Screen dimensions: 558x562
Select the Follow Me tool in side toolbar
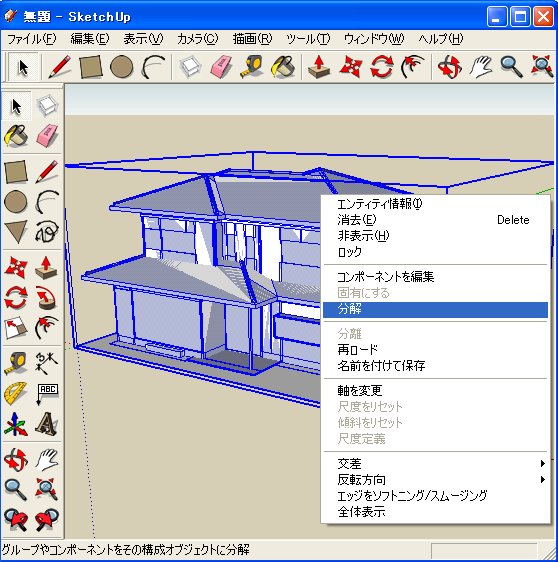pos(47,298)
